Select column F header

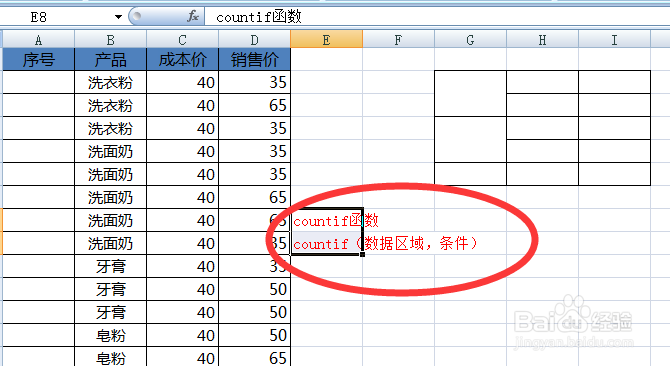pos(398,40)
